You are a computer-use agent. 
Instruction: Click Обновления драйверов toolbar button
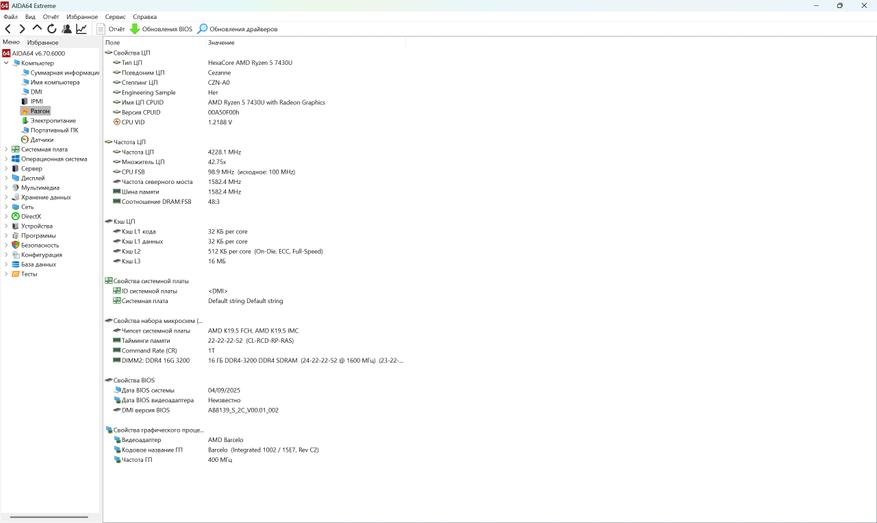point(238,29)
